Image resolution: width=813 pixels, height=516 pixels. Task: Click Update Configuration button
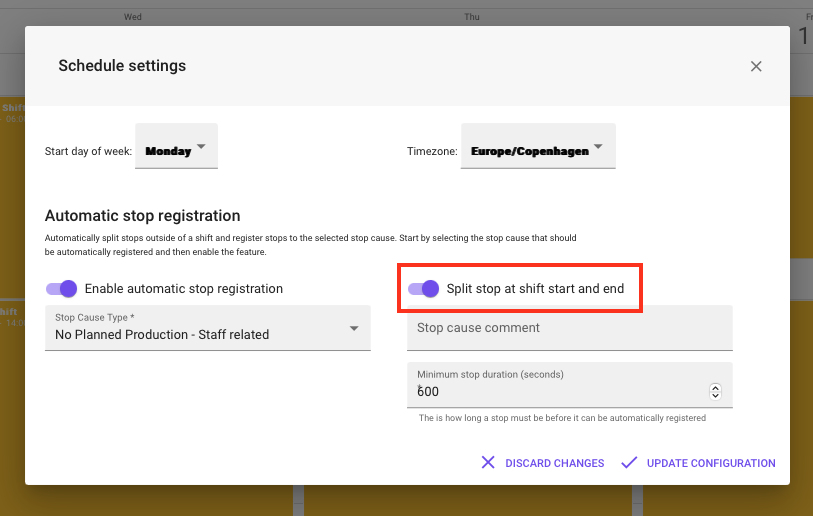pyautogui.click(x=698, y=463)
